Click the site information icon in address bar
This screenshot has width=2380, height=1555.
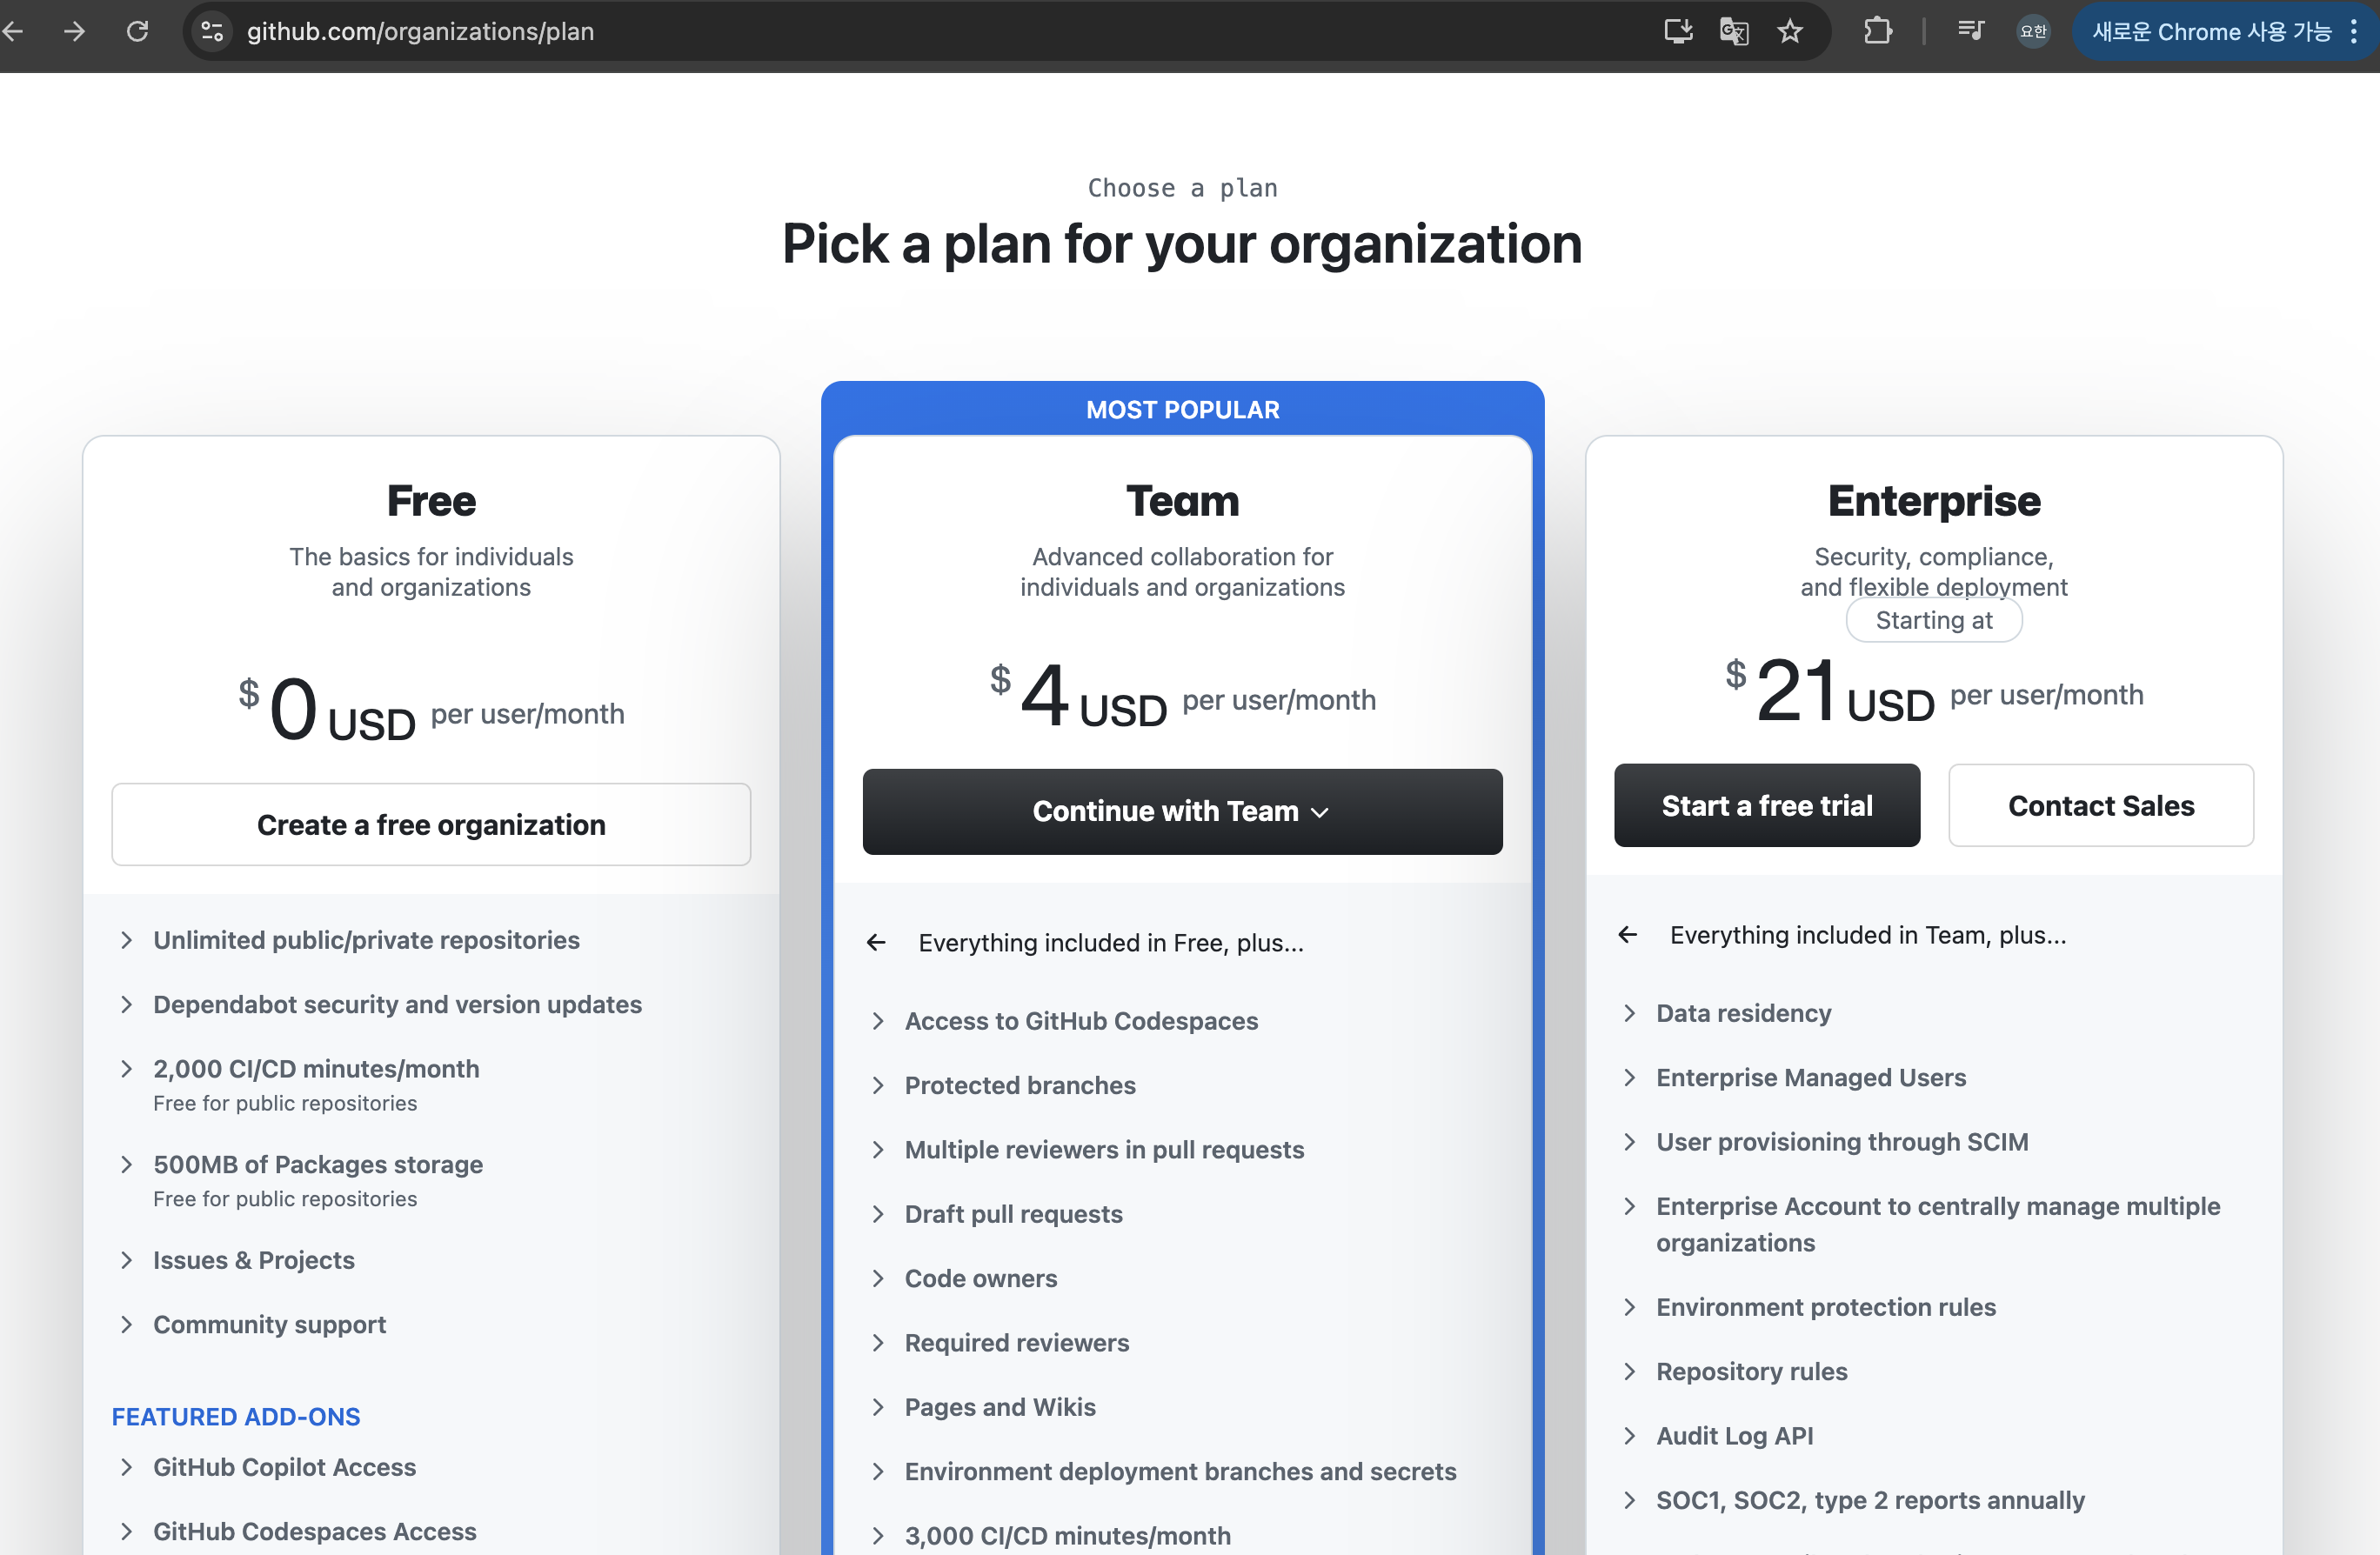[x=212, y=31]
